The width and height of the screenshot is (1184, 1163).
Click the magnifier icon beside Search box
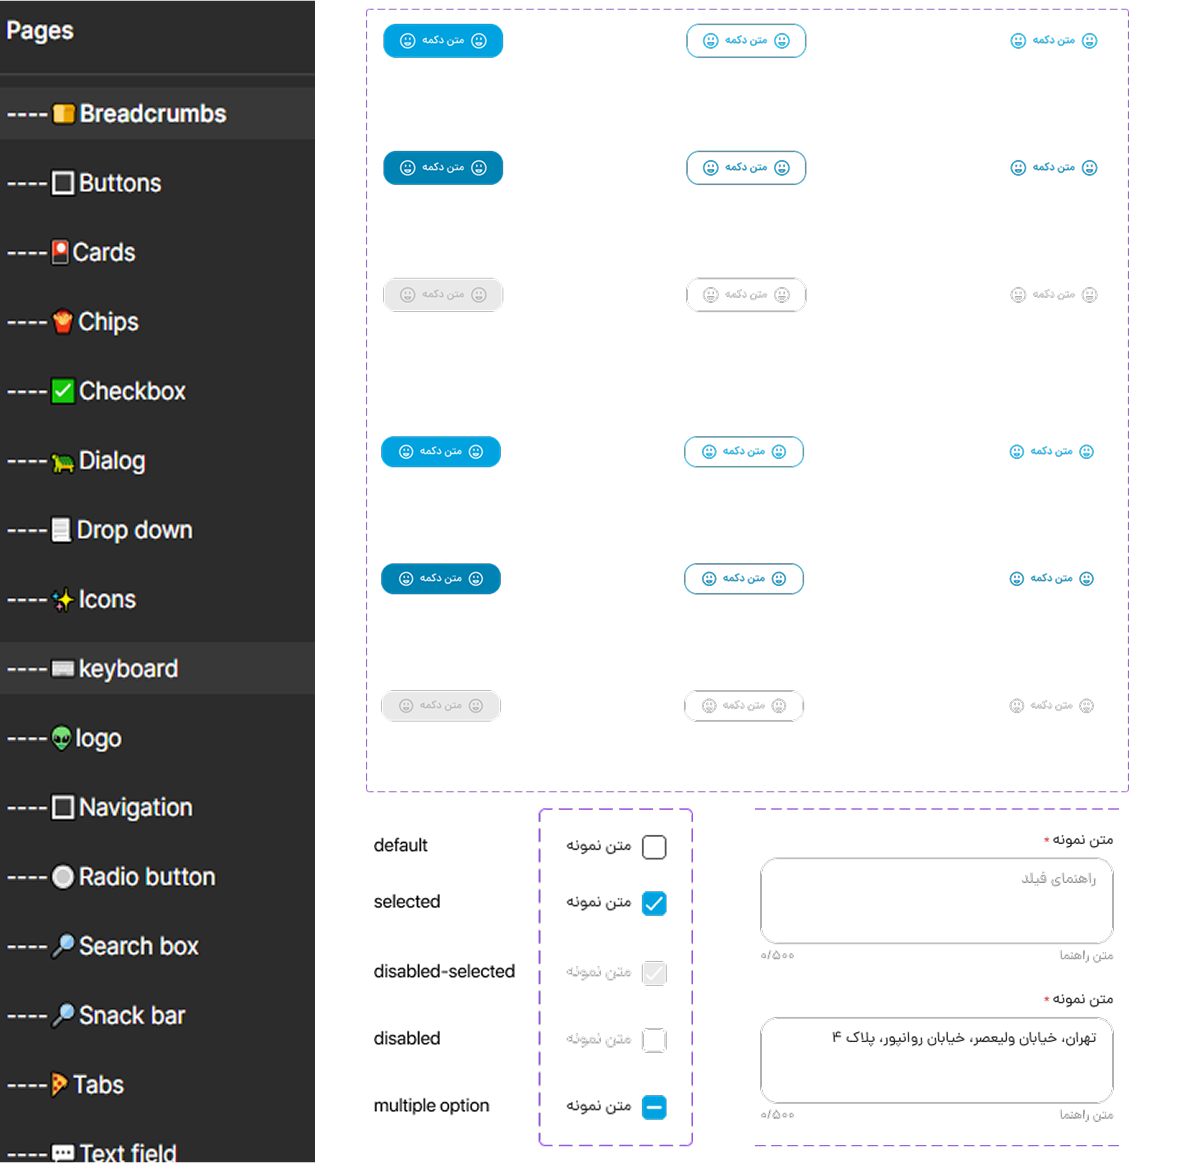click(63, 946)
